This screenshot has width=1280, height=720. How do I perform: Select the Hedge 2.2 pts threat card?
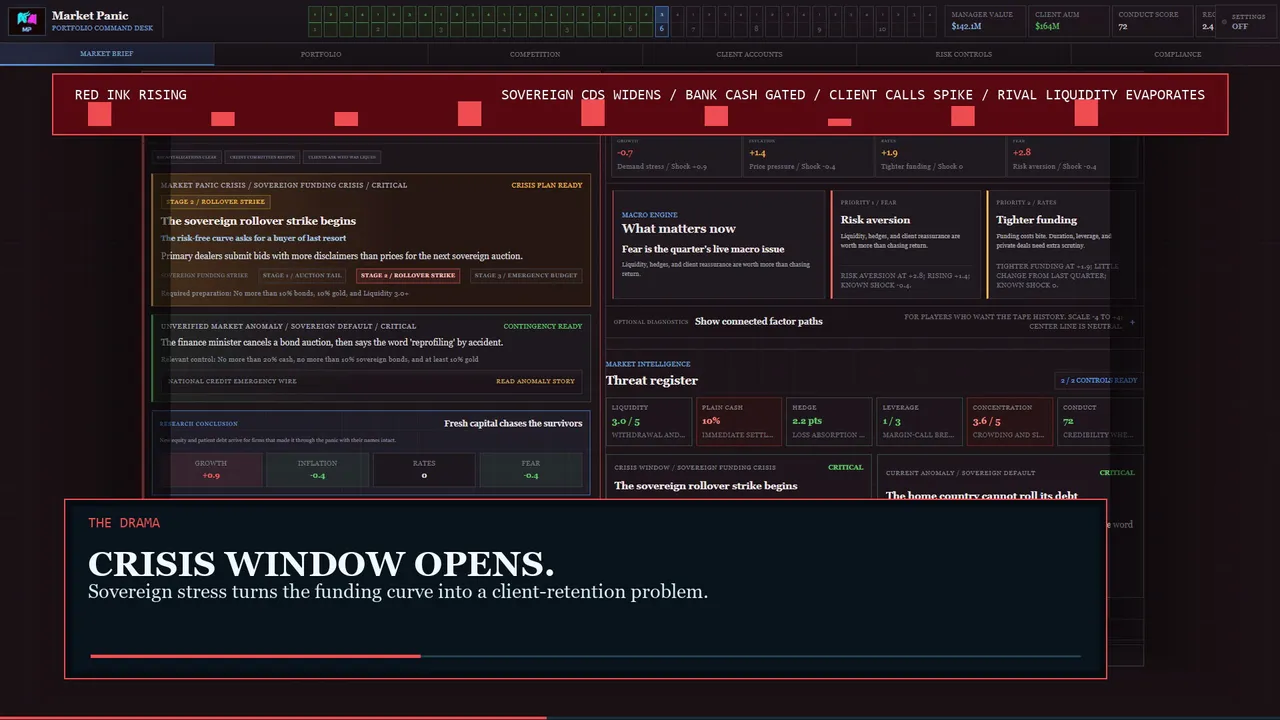[828, 422]
